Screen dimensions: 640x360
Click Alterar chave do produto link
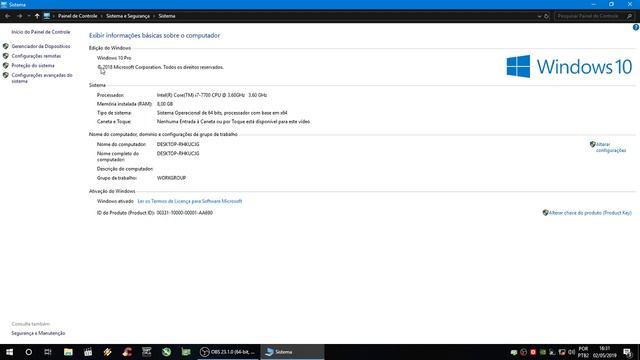click(590, 213)
